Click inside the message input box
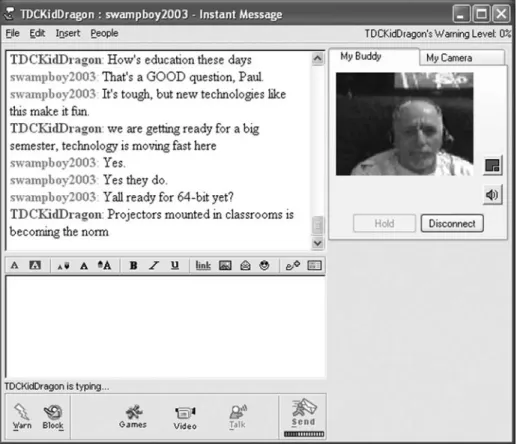 tap(166, 327)
